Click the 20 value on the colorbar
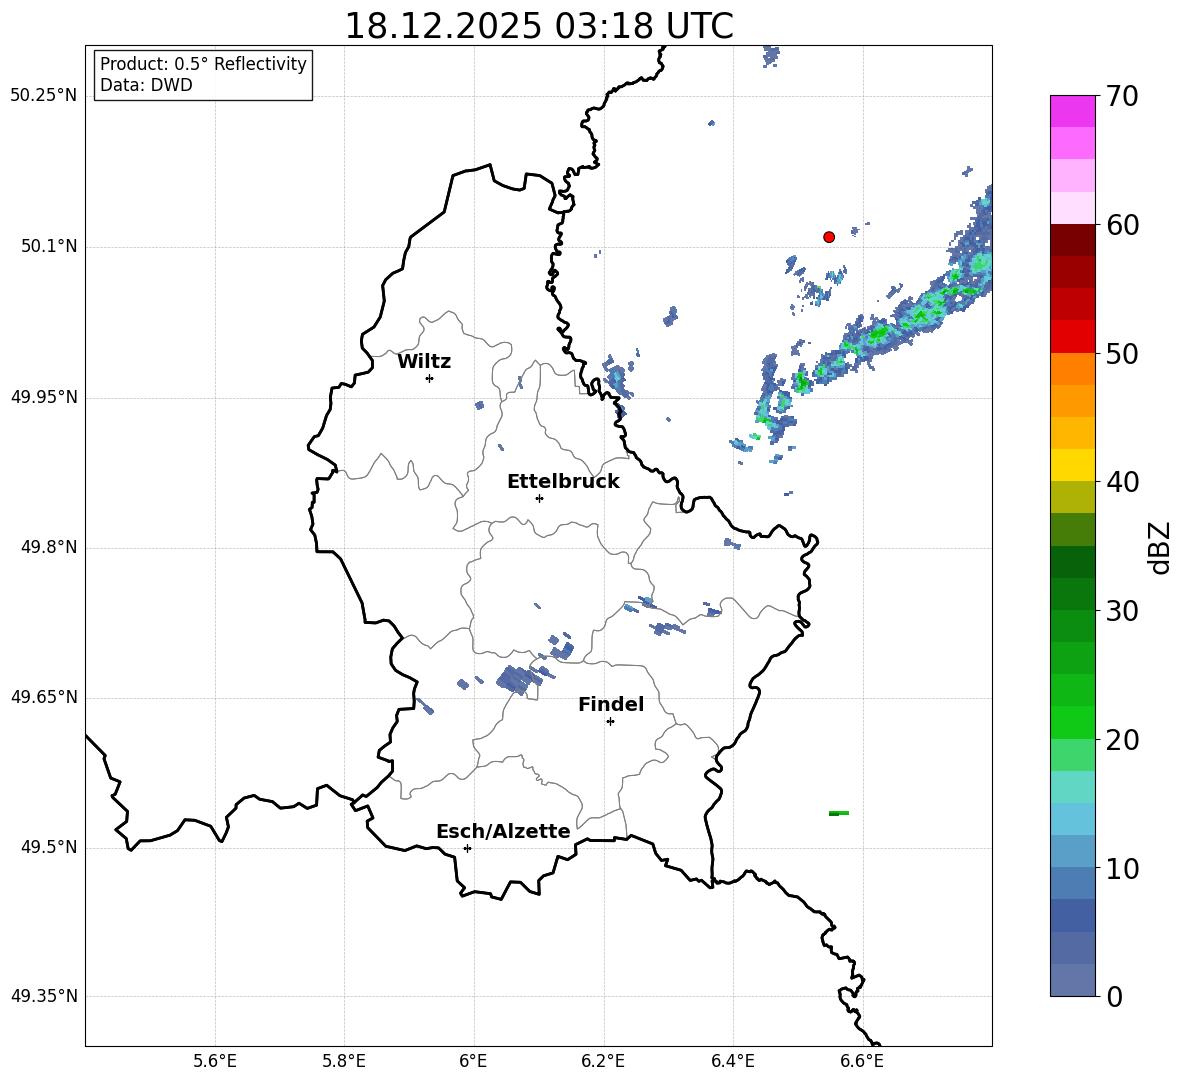This screenshot has width=1184, height=1081. [1122, 740]
